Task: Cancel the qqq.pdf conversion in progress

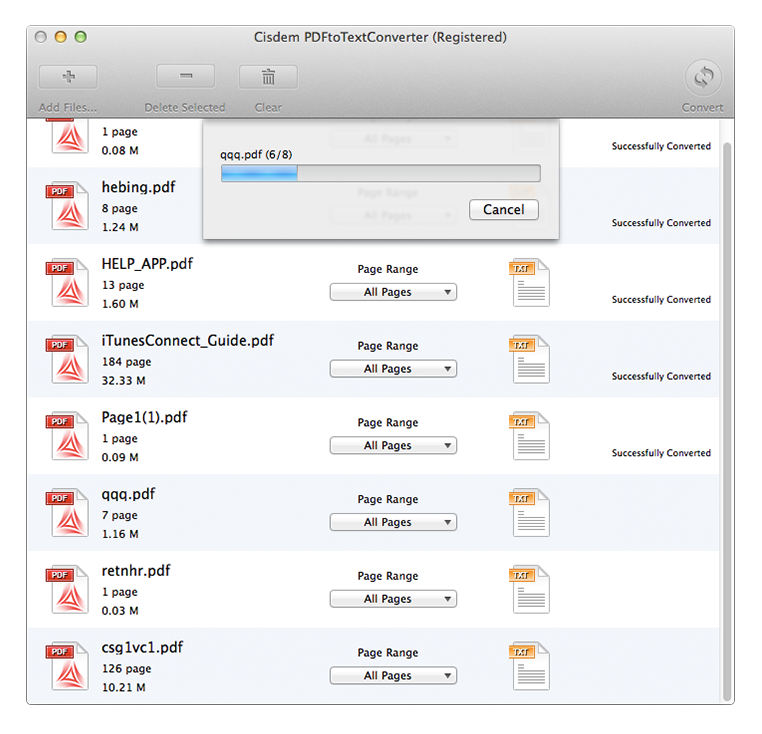Action: 503,210
